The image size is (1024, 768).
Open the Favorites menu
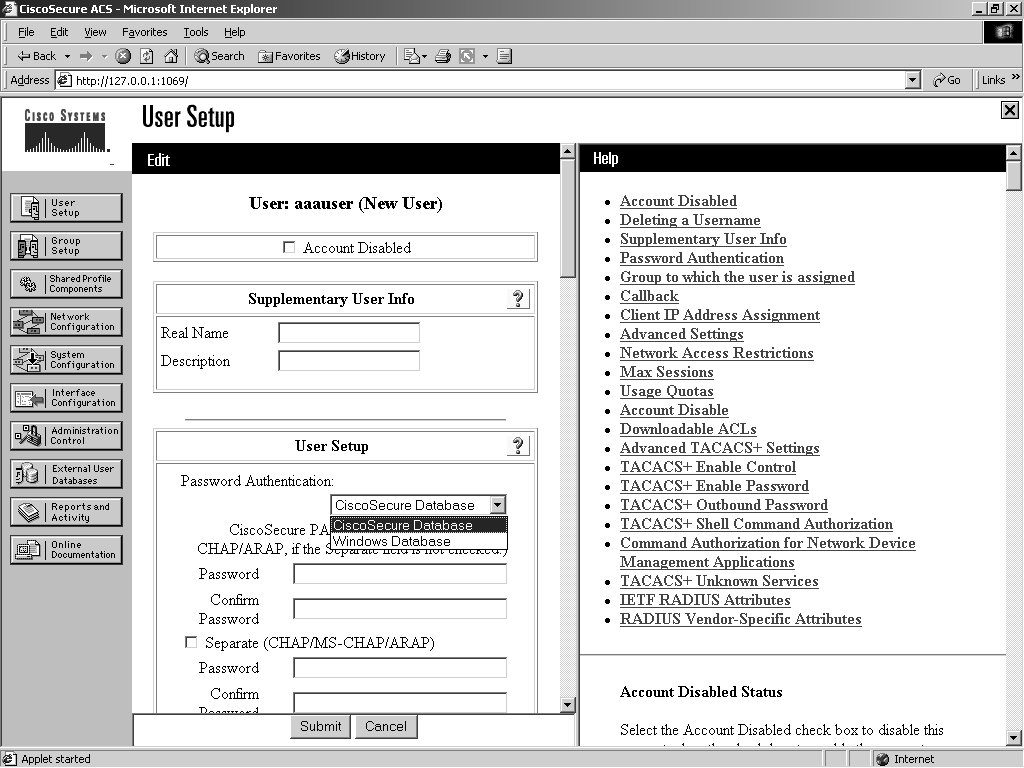(144, 32)
